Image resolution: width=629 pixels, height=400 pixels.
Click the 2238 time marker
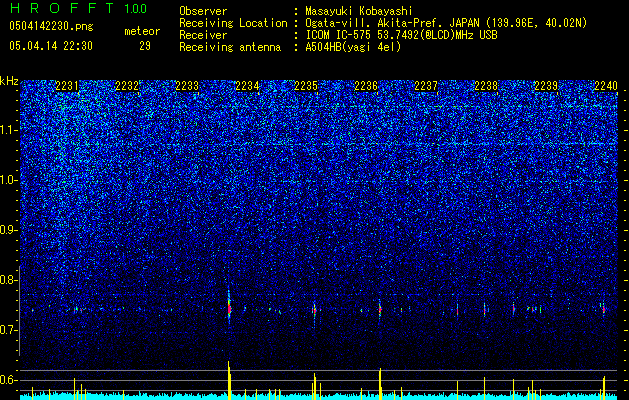[486, 86]
